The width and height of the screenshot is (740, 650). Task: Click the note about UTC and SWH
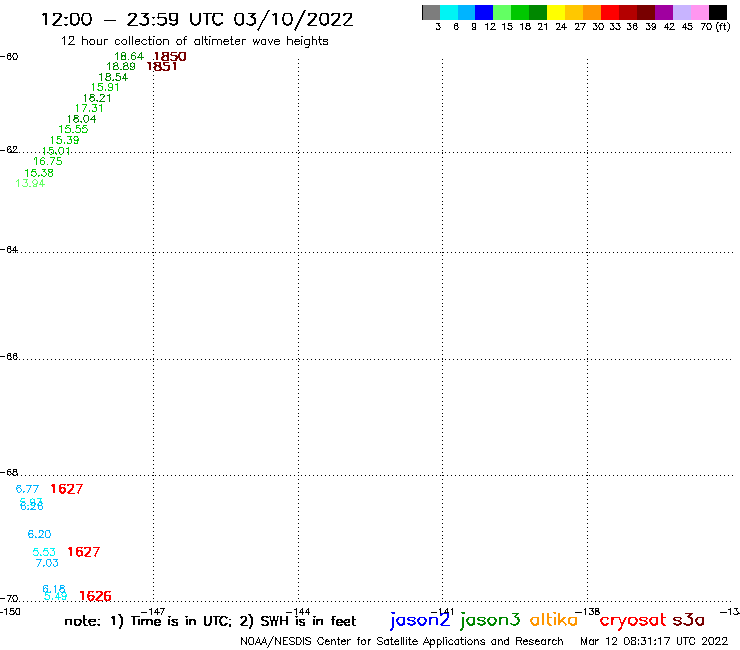pos(210,621)
